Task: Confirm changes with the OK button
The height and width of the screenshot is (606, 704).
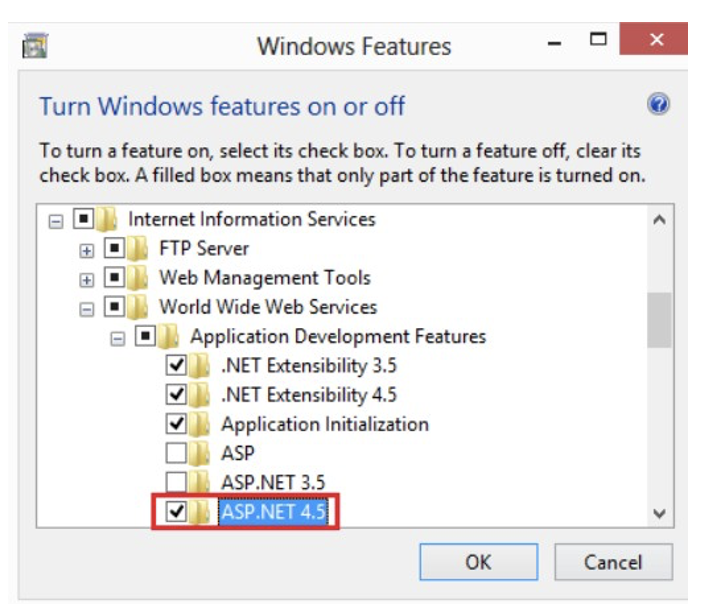Action: point(479,562)
